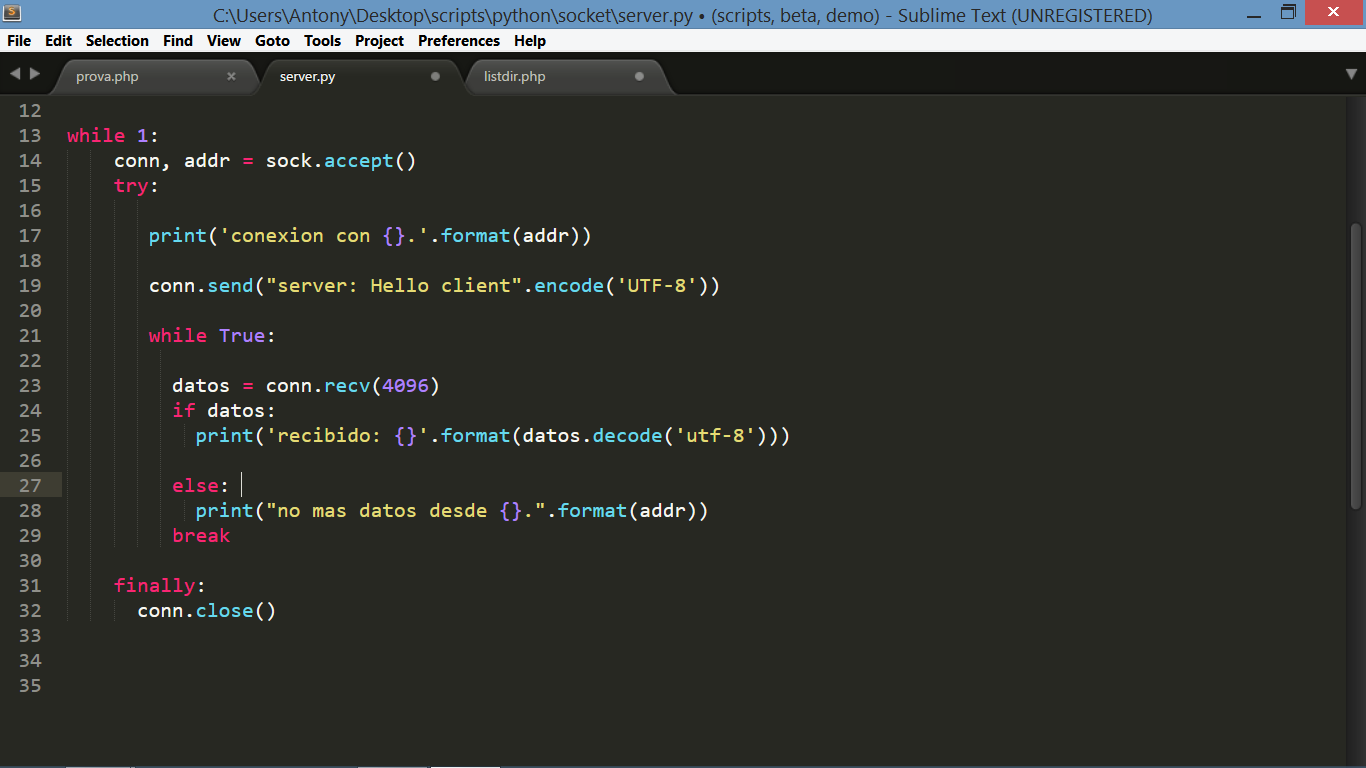The height and width of the screenshot is (768, 1366).
Task: Click the 'while 1:' statement
Action: coord(113,136)
